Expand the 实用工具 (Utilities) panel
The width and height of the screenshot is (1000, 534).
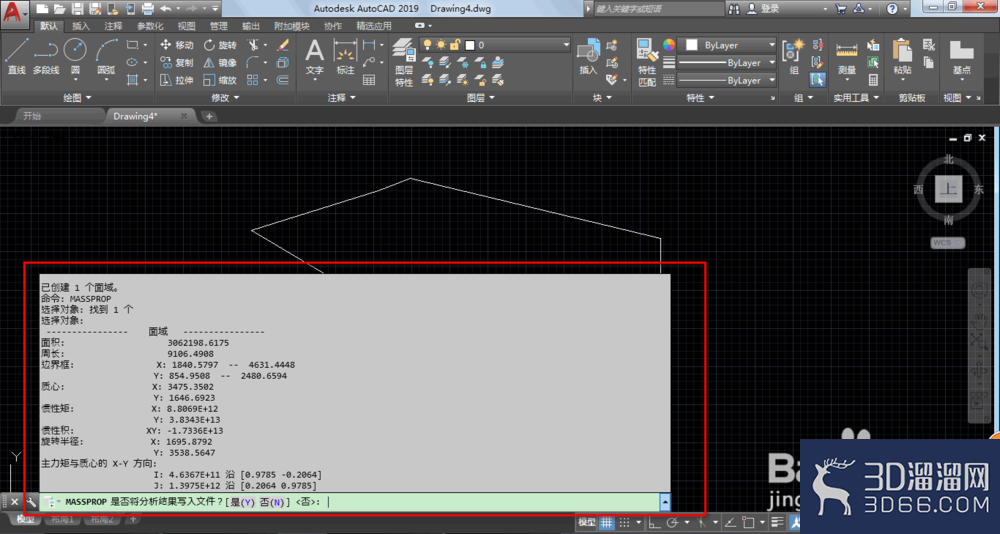pyautogui.click(x=857, y=98)
